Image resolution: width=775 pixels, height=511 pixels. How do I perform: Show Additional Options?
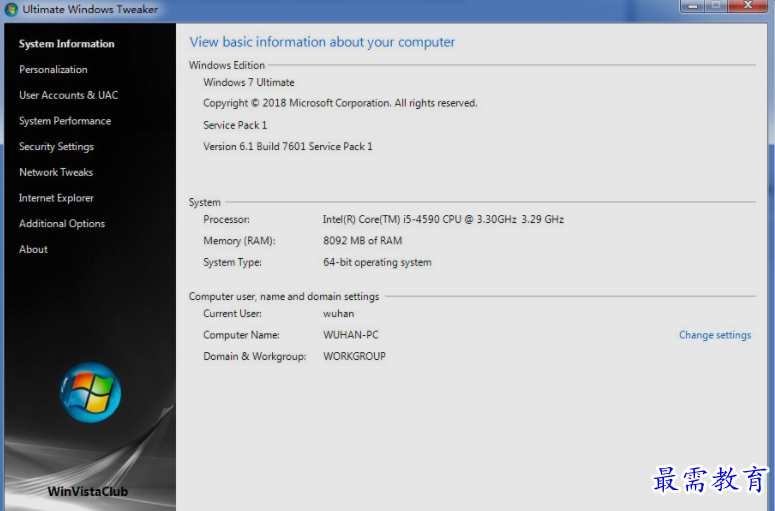click(62, 224)
